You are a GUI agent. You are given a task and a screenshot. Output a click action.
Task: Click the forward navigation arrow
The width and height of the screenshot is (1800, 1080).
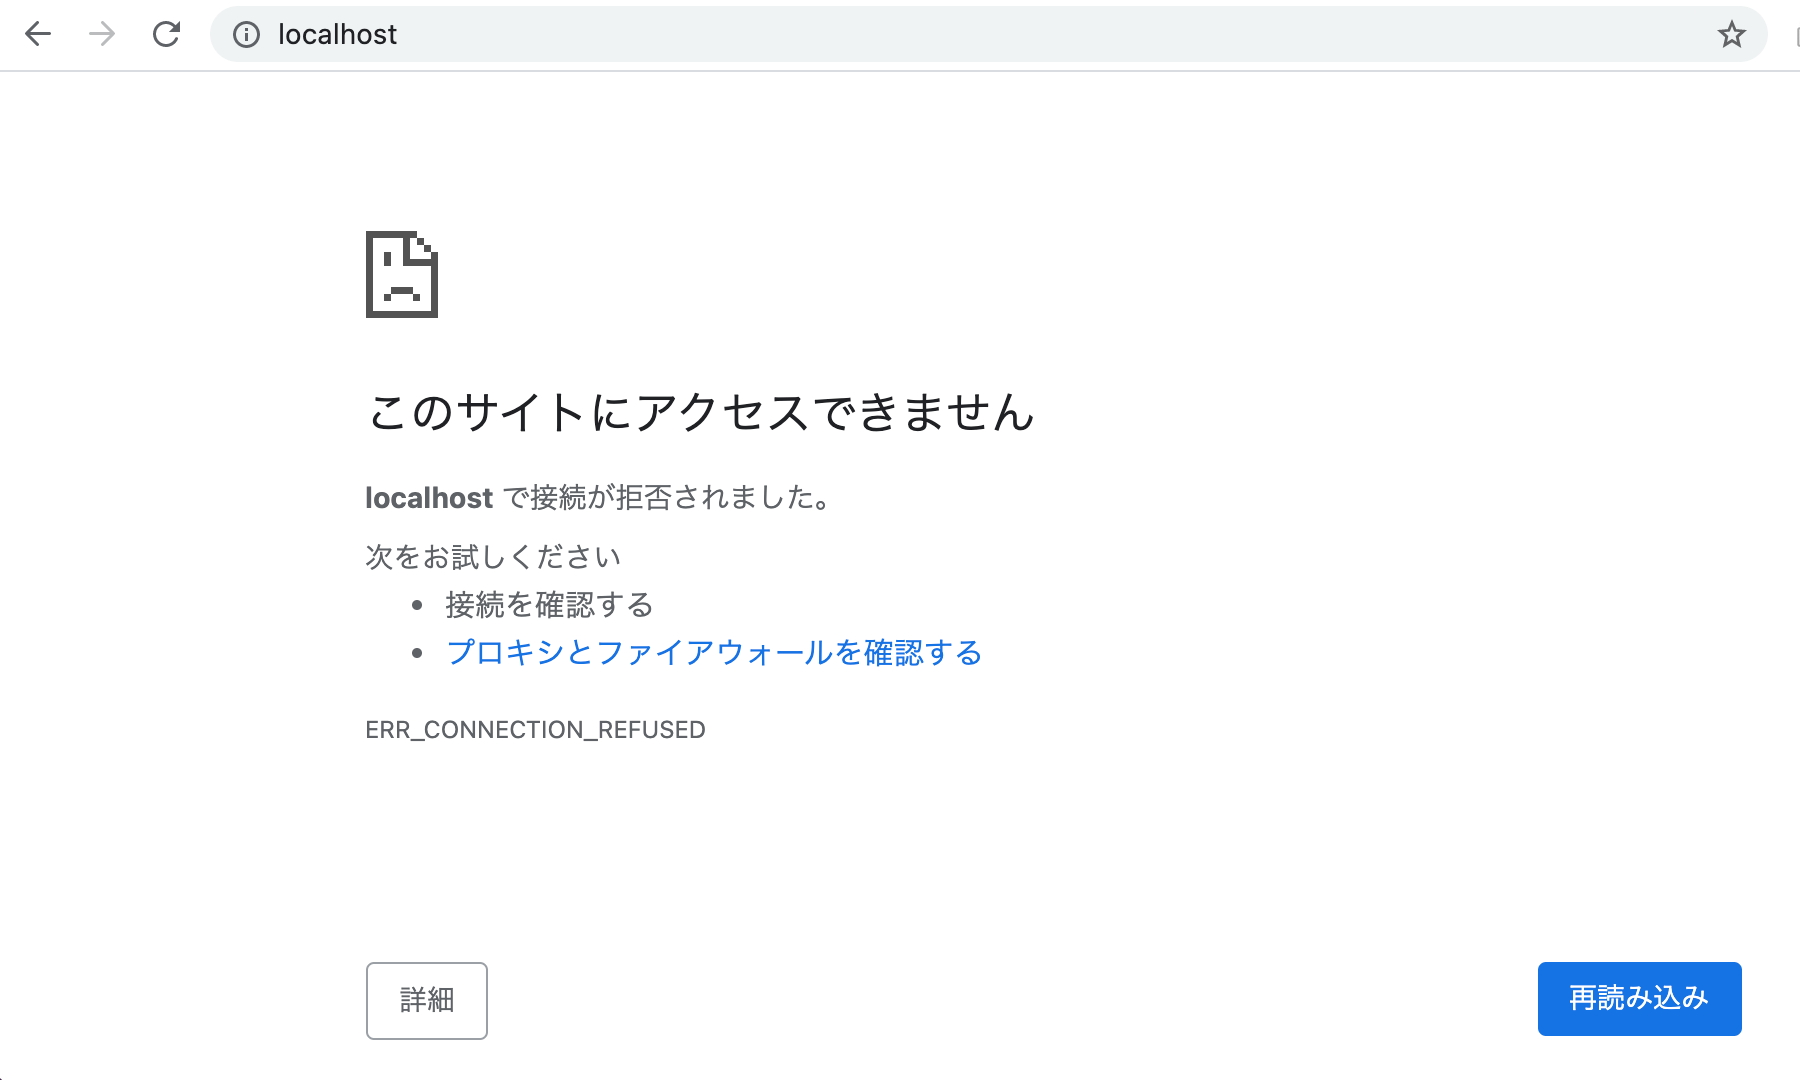coord(100,34)
